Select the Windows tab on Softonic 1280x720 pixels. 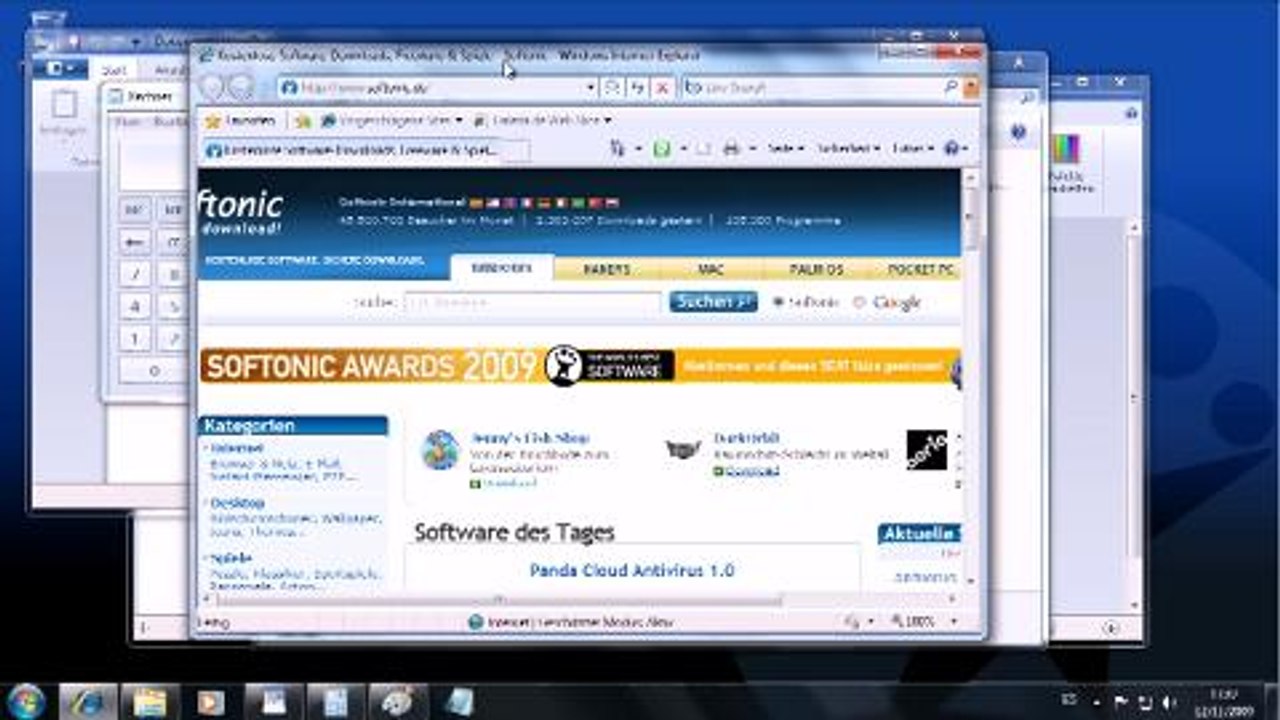[x=502, y=269]
